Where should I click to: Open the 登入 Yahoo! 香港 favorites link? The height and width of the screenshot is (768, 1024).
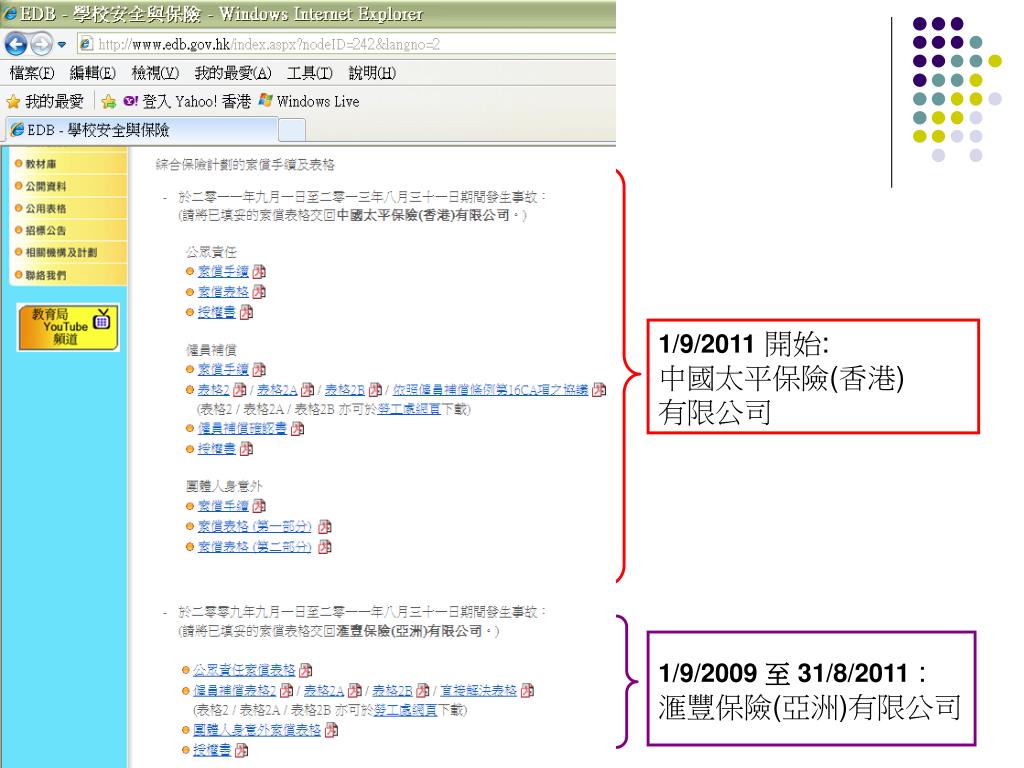tap(187, 102)
